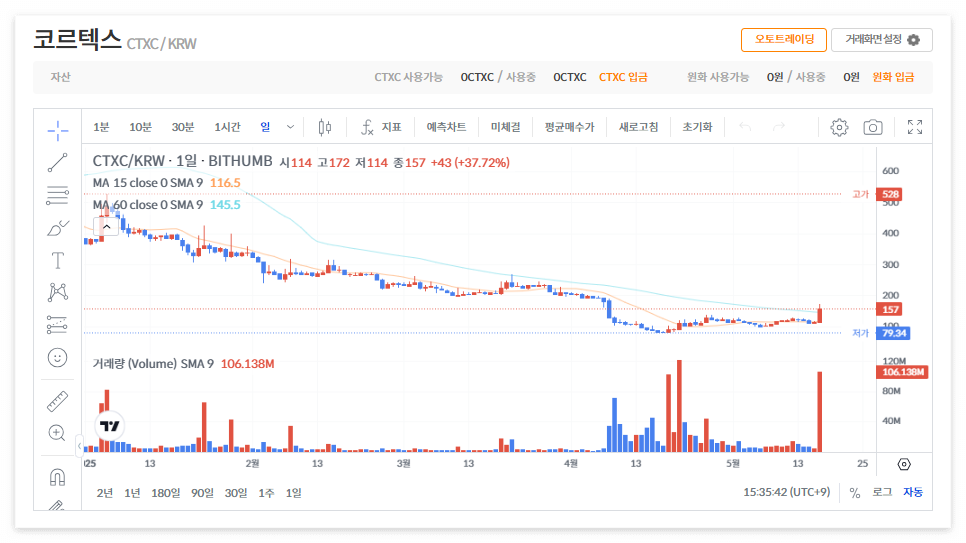The width and height of the screenshot is (966, 543).
Task: Click the volume label 106.138M on axis
Action: pos(903,372)
